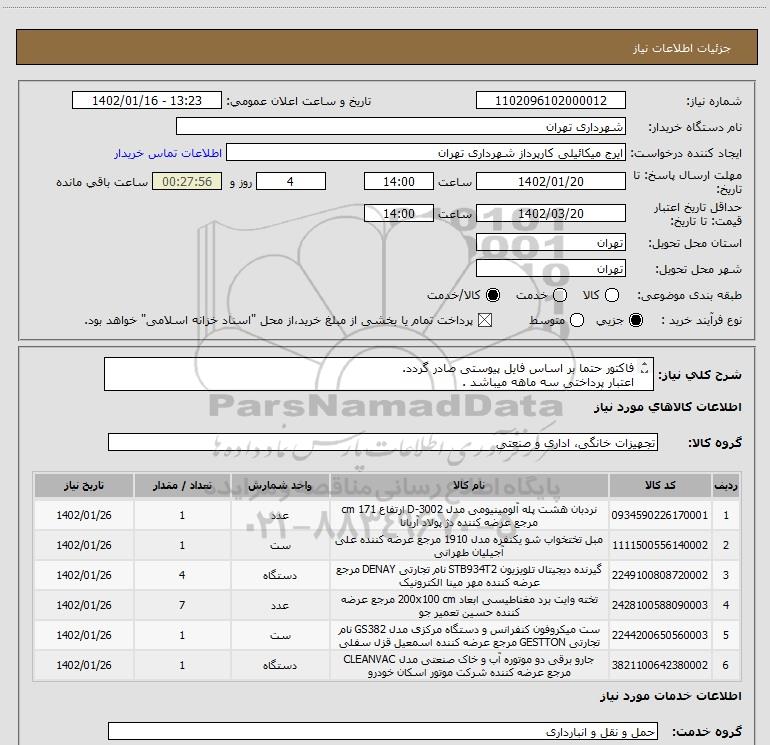
Task: Click the announcement date field 1402/01/16 - 13:23
Action: click(x=147, y=100)
